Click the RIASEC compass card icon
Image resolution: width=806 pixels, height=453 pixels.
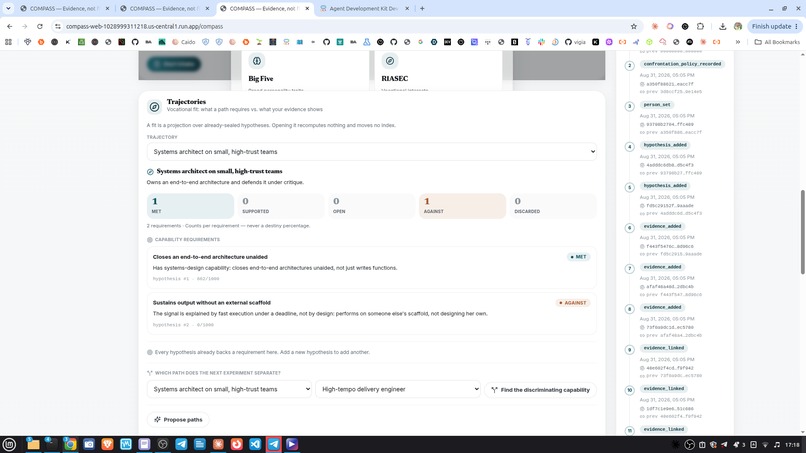[390, 61]
